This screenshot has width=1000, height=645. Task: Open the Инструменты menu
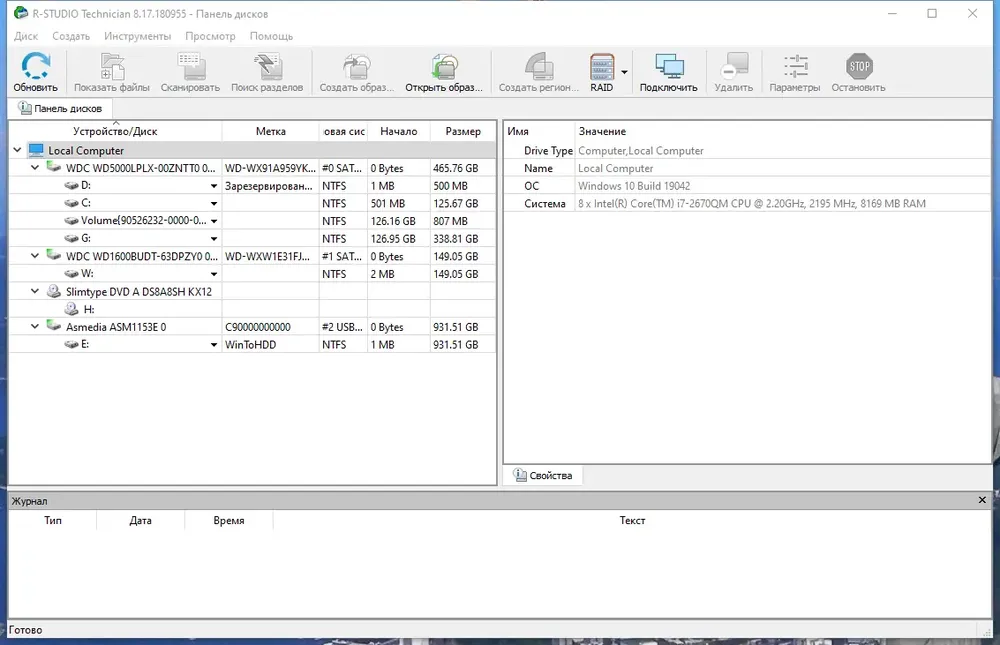(137, 36)
